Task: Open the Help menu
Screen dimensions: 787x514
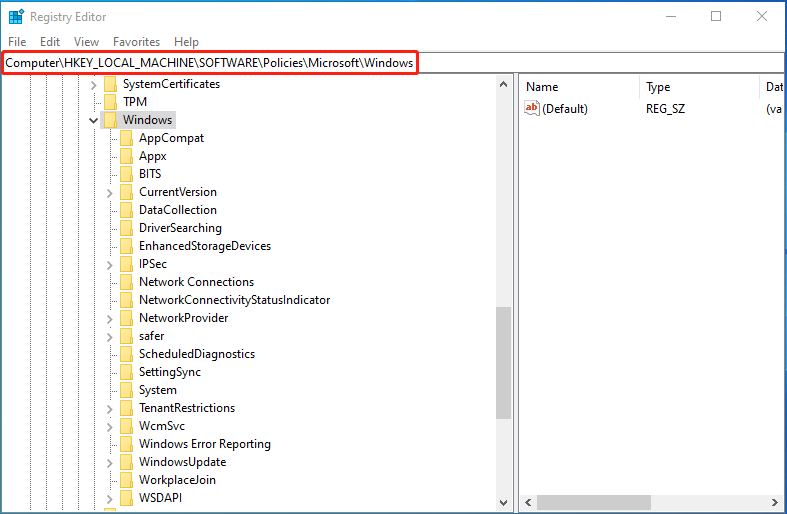Action: (186, 42)
